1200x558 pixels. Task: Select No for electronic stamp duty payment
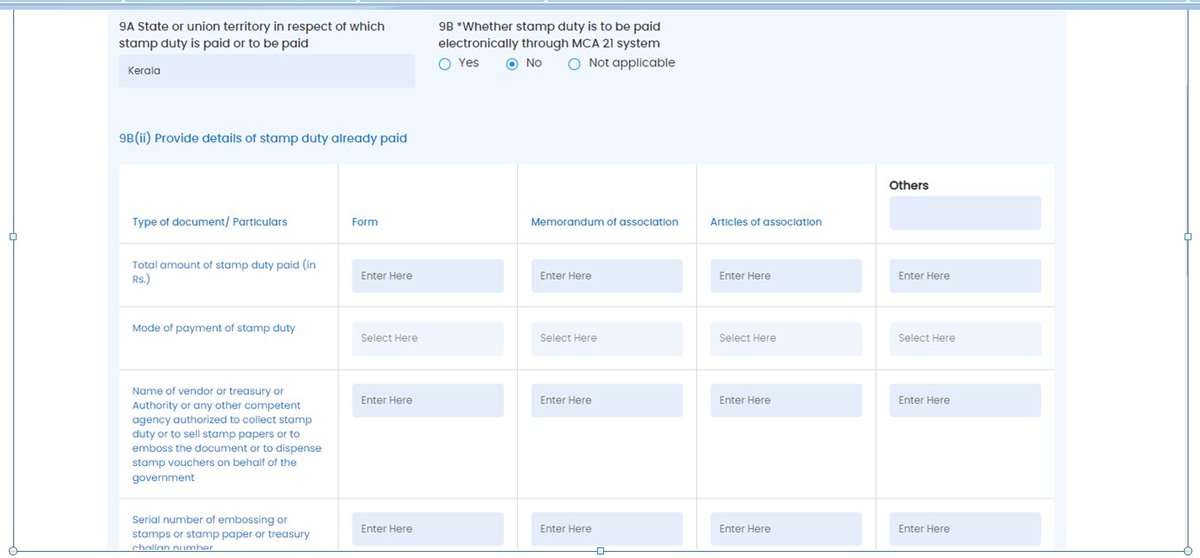512,64
